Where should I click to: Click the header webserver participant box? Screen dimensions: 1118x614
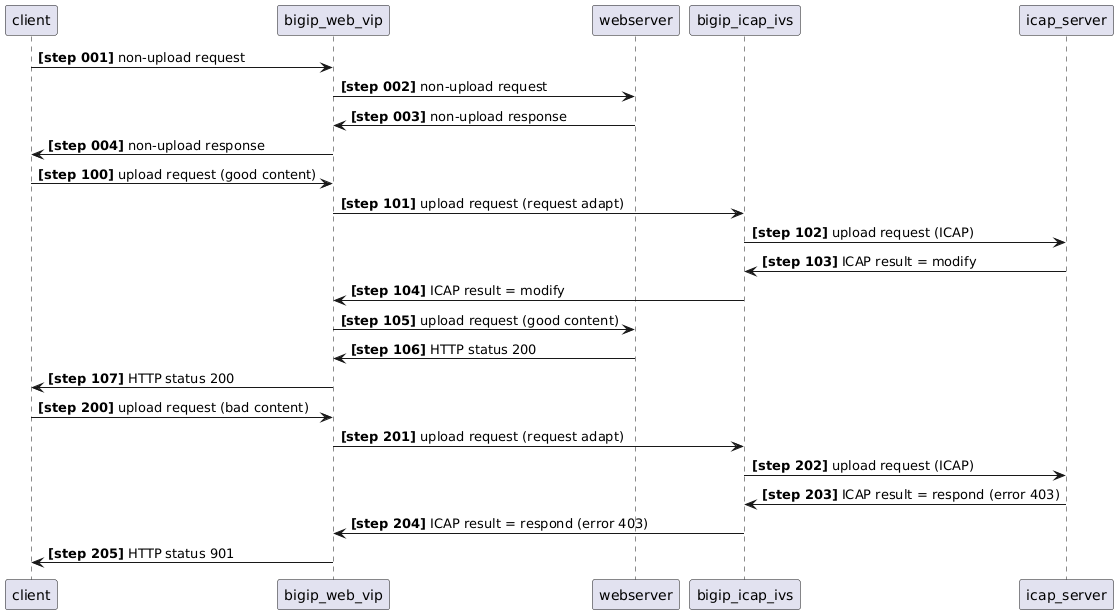pos(636,19)
